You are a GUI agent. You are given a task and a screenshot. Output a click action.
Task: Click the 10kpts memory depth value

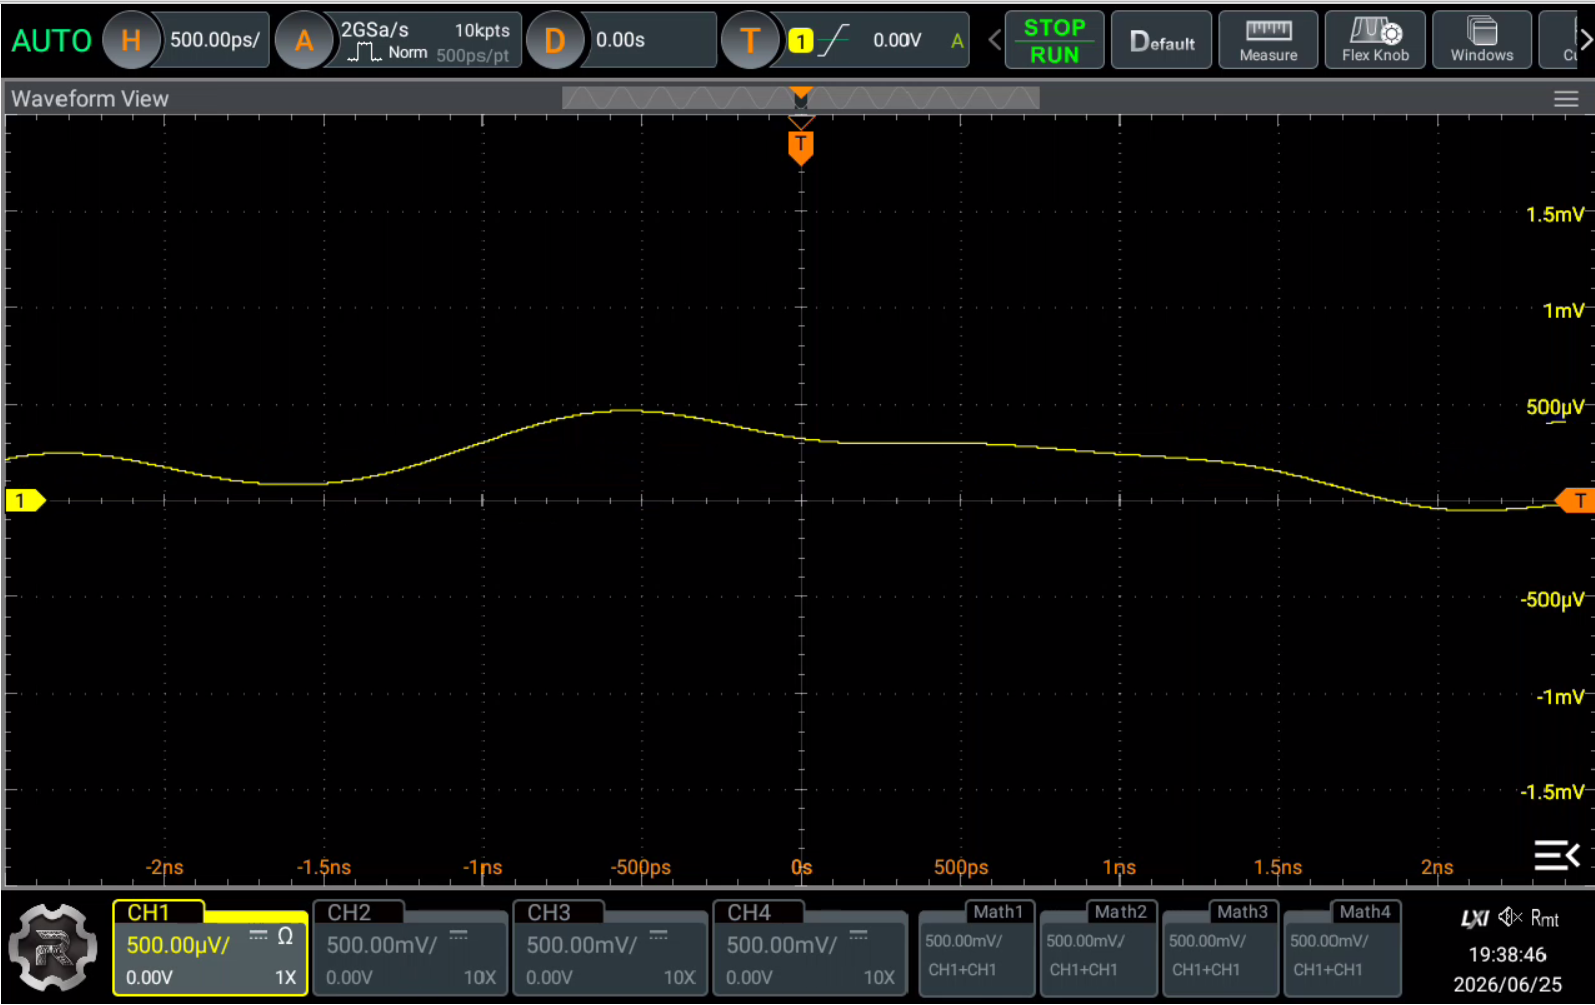pos(482,31)
